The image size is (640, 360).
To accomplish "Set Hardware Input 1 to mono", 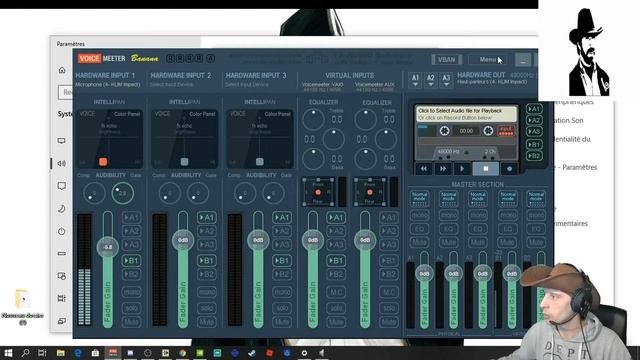I will pos(131,292).
